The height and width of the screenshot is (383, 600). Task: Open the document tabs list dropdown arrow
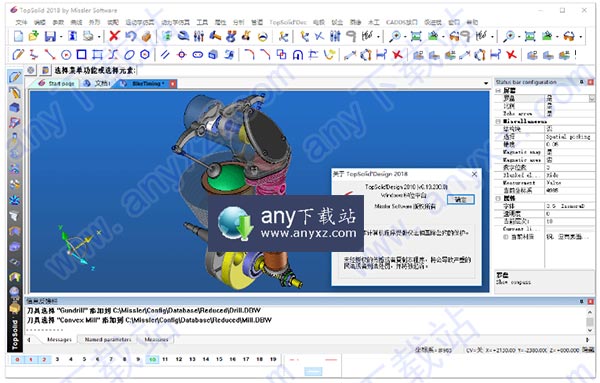pyautogui.click(x=486, y=83)
